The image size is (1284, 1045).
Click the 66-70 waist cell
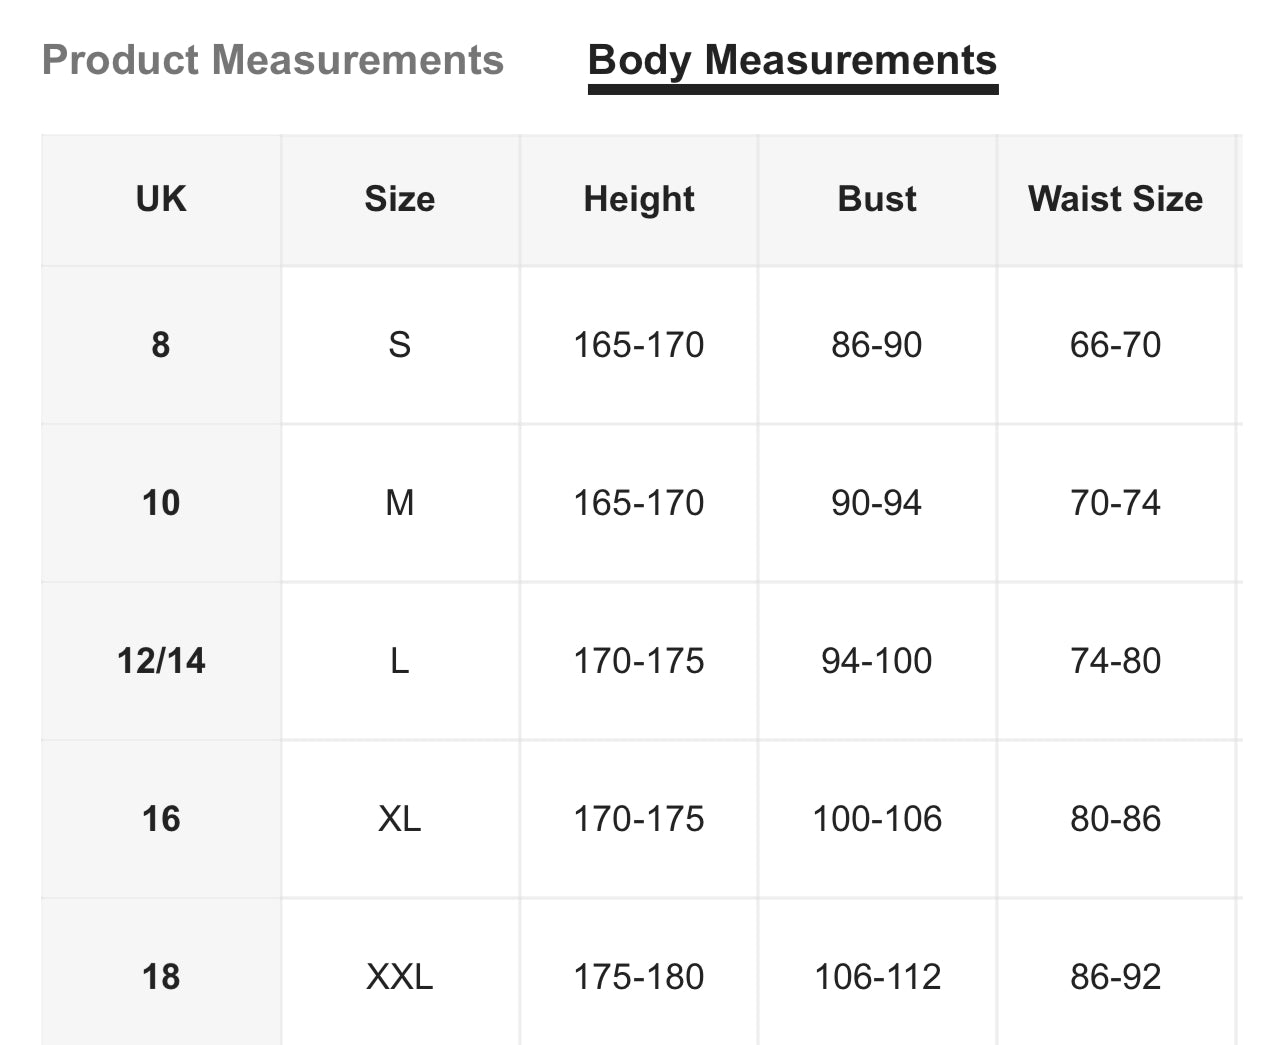(1116, 345)
